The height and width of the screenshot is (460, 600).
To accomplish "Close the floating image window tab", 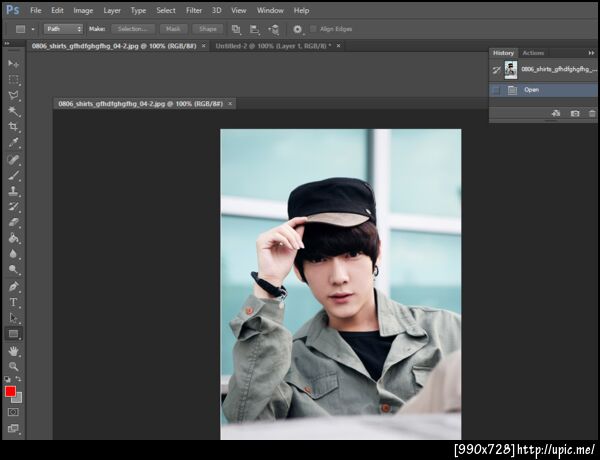I will (230, 104).
